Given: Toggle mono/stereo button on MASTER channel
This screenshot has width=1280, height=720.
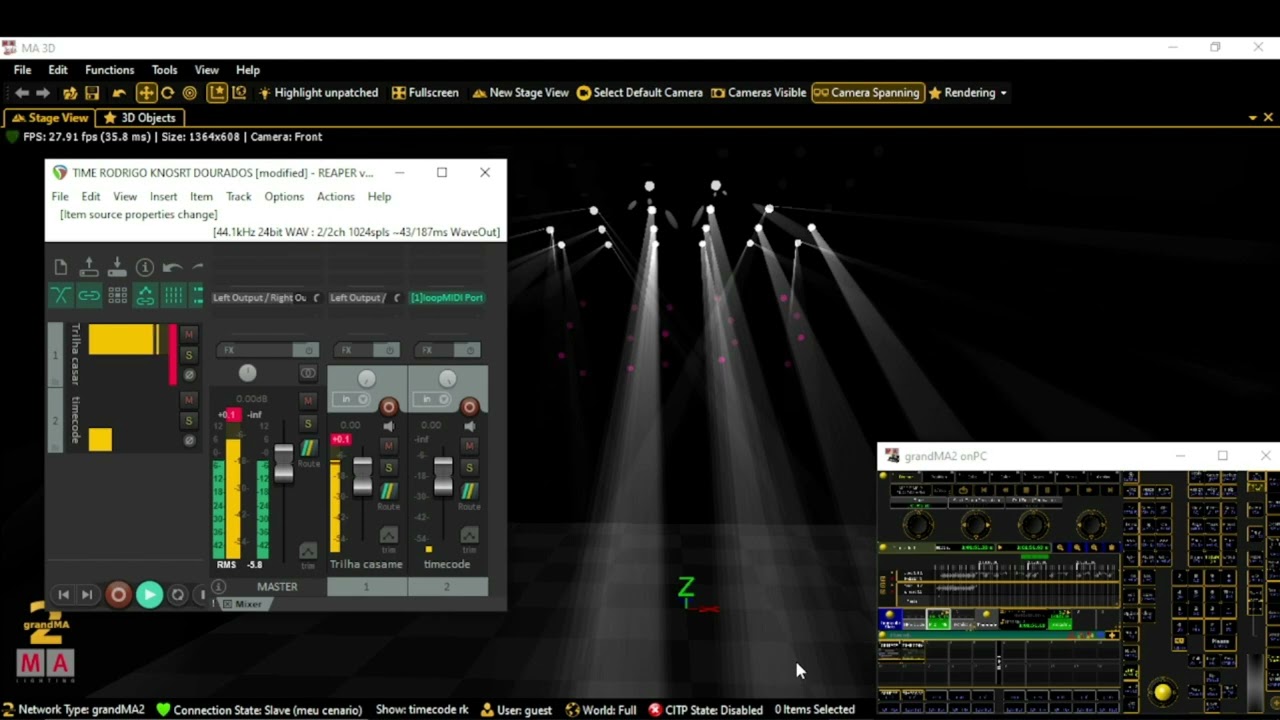Looking at the screenshot, I should tap(308, 373).
